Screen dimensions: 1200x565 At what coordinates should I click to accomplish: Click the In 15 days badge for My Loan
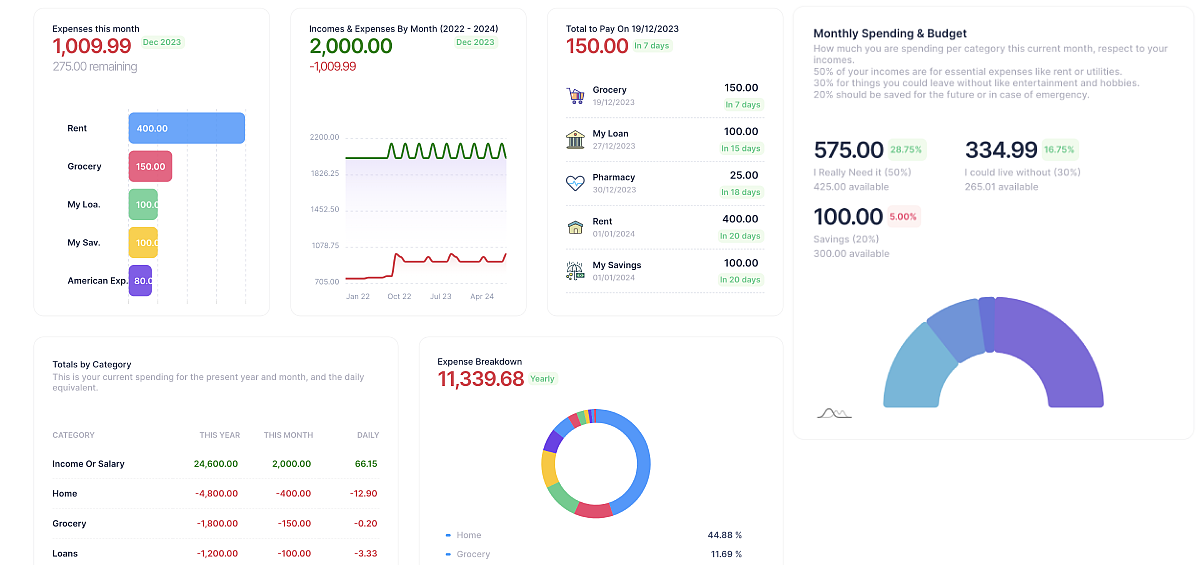pyautogui.click(x=741, y=148)
